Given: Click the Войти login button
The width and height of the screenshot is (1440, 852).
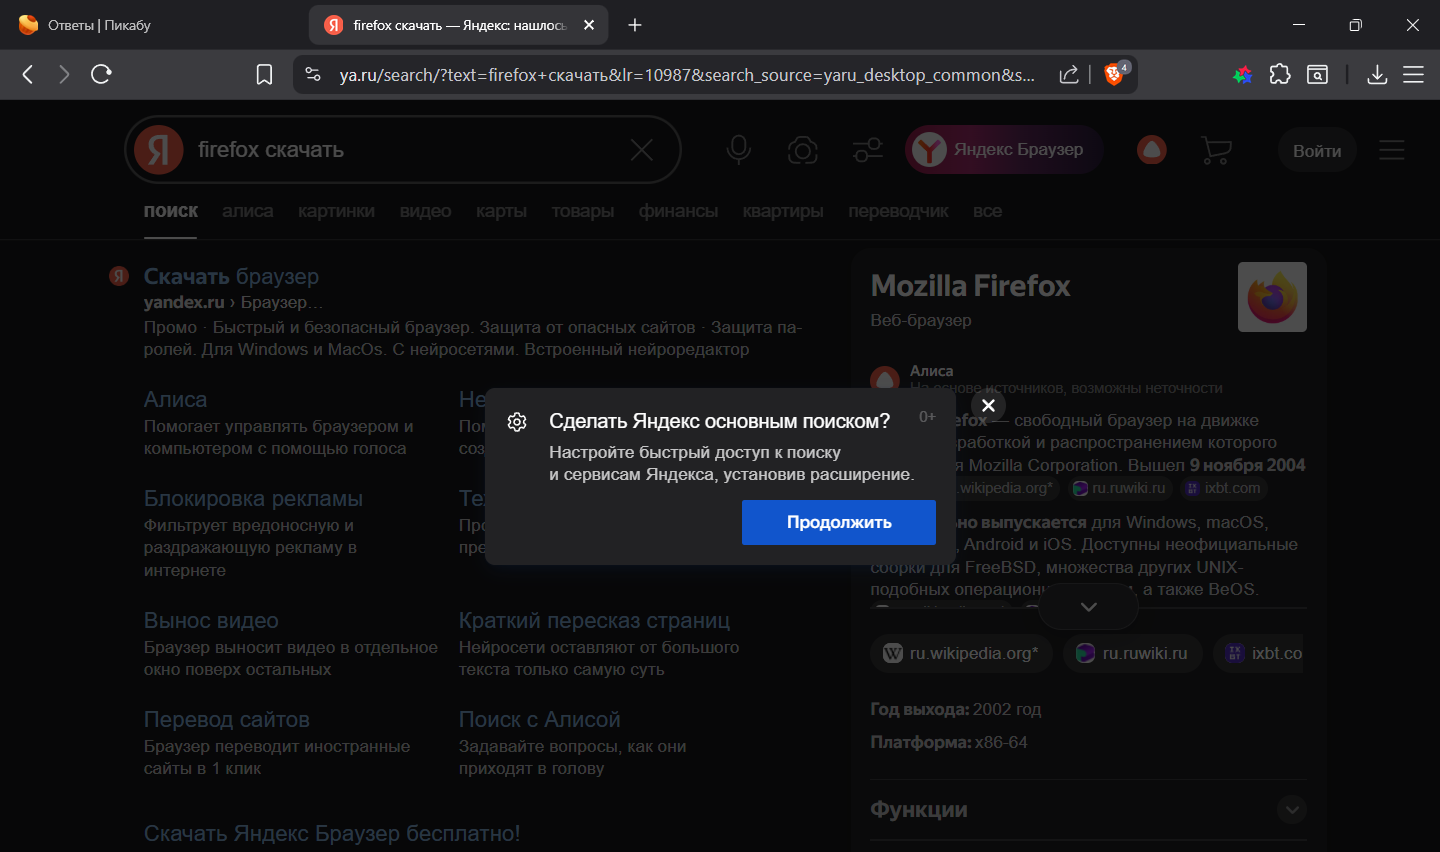Looking at the screenshot, I should pyautogui.click(x=1317, y=151).
